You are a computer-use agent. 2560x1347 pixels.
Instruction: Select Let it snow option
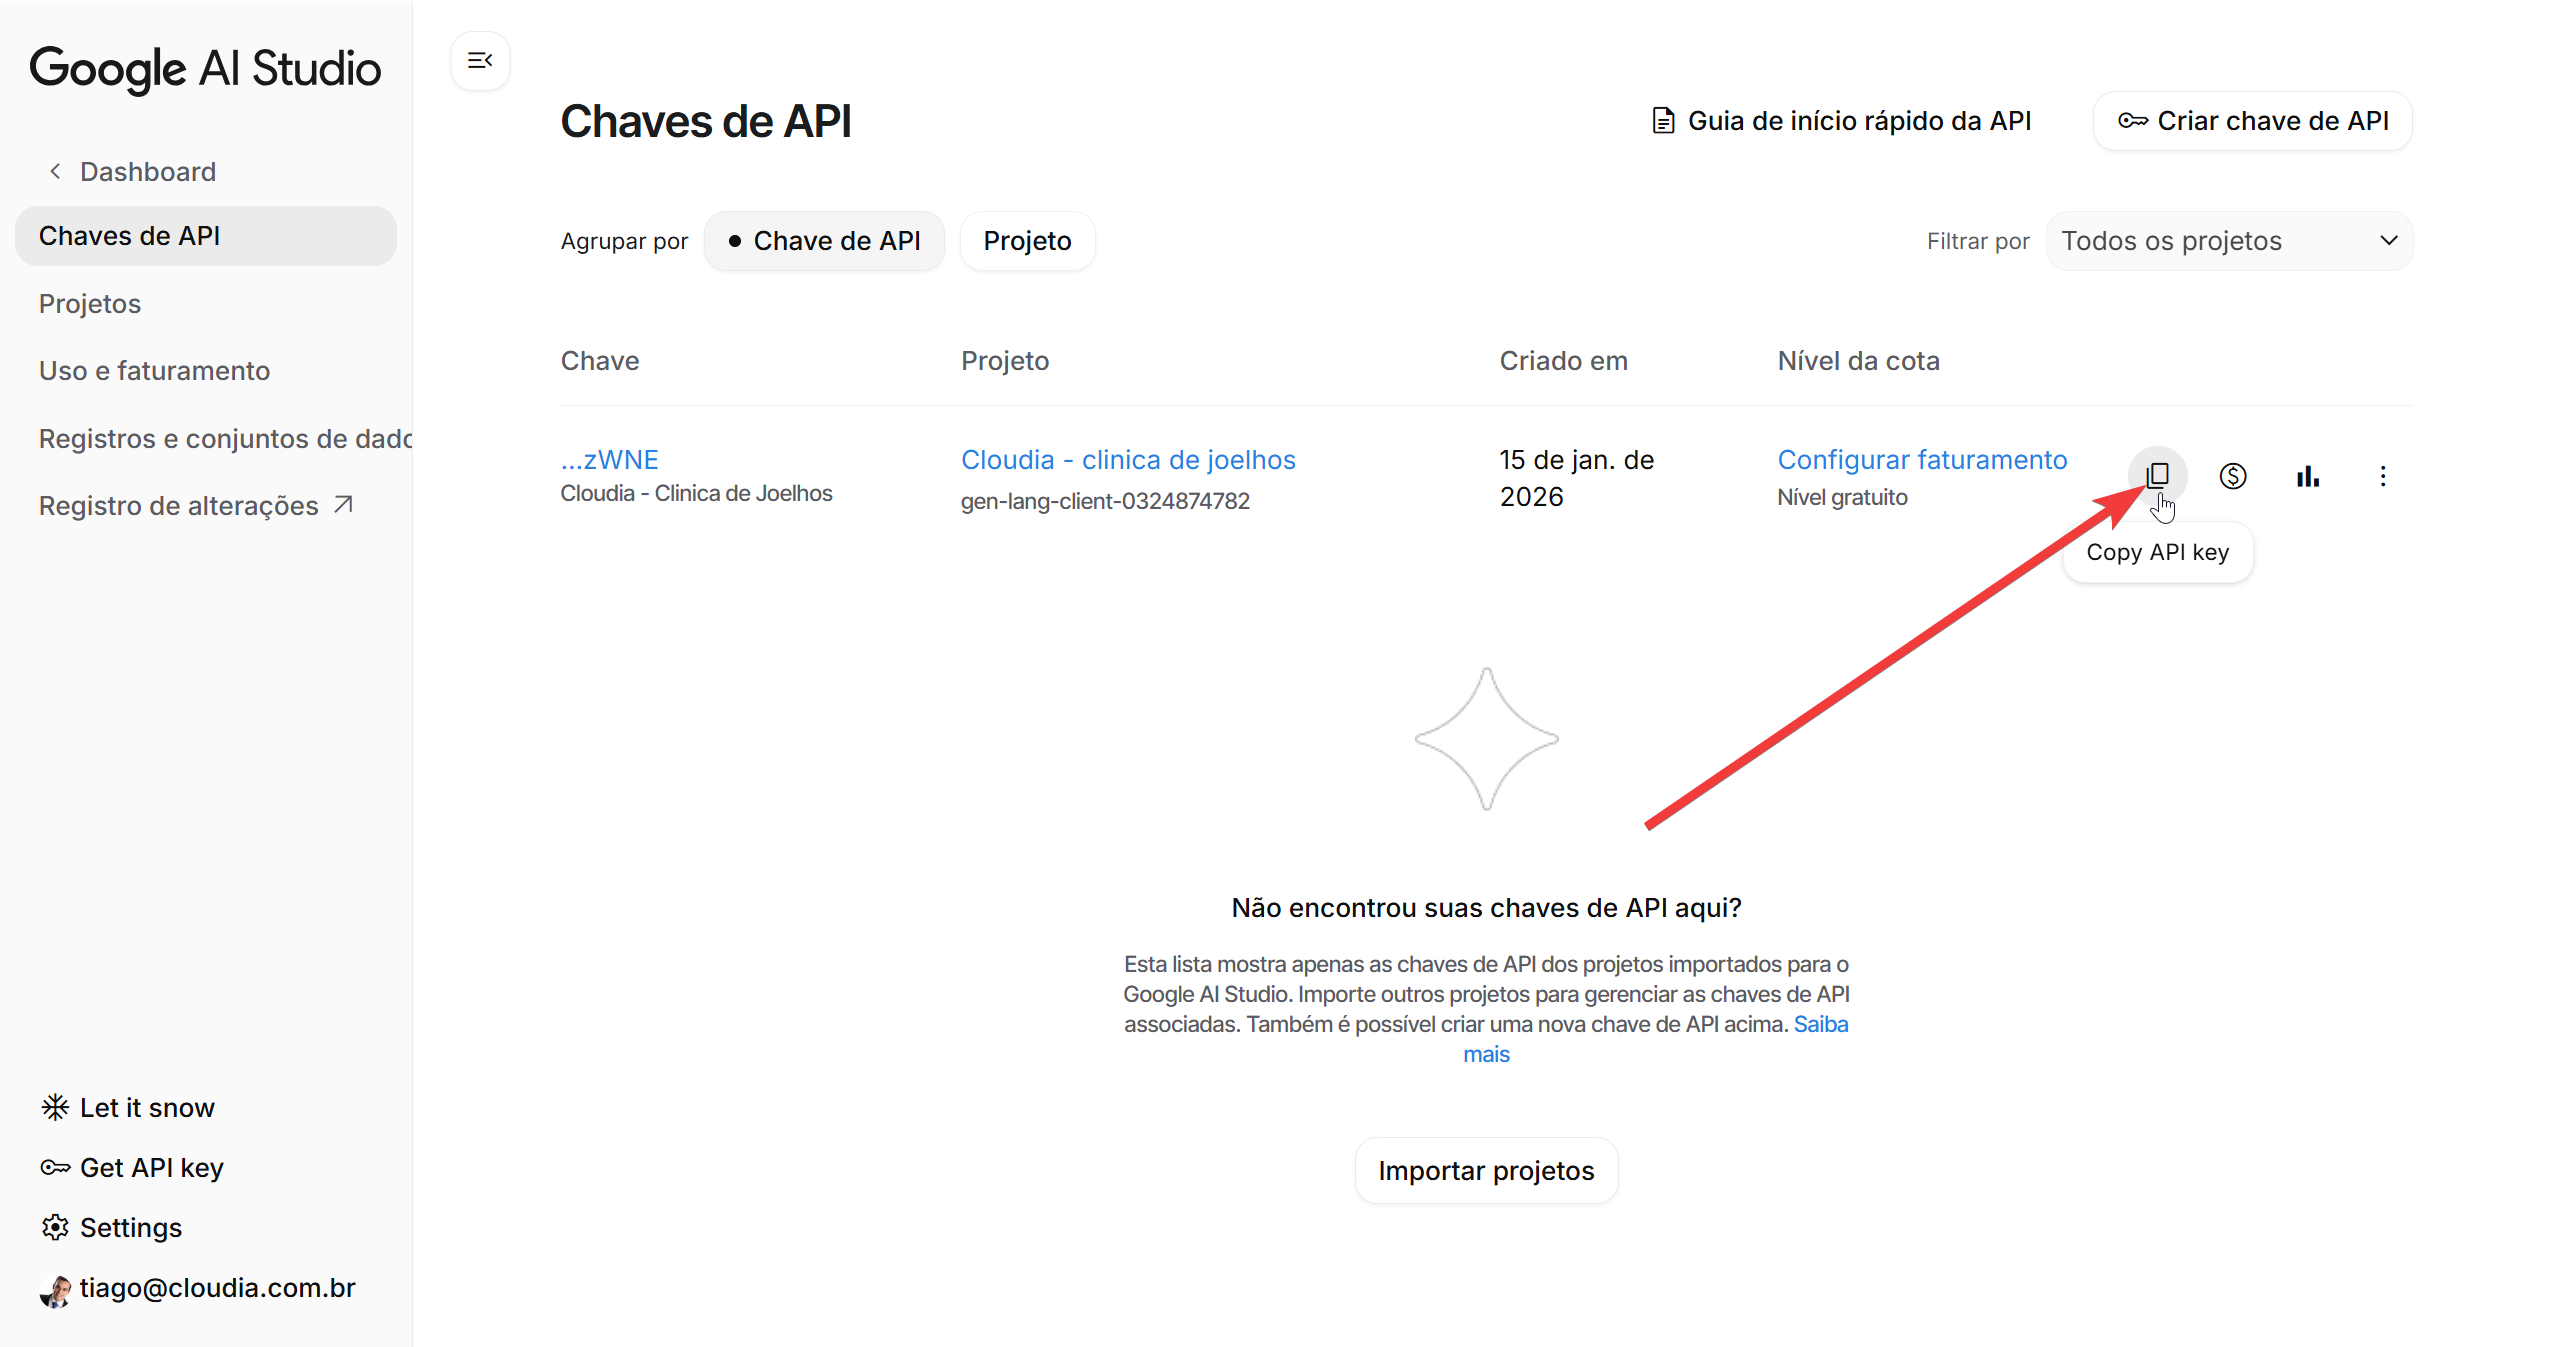(128, 1108)
